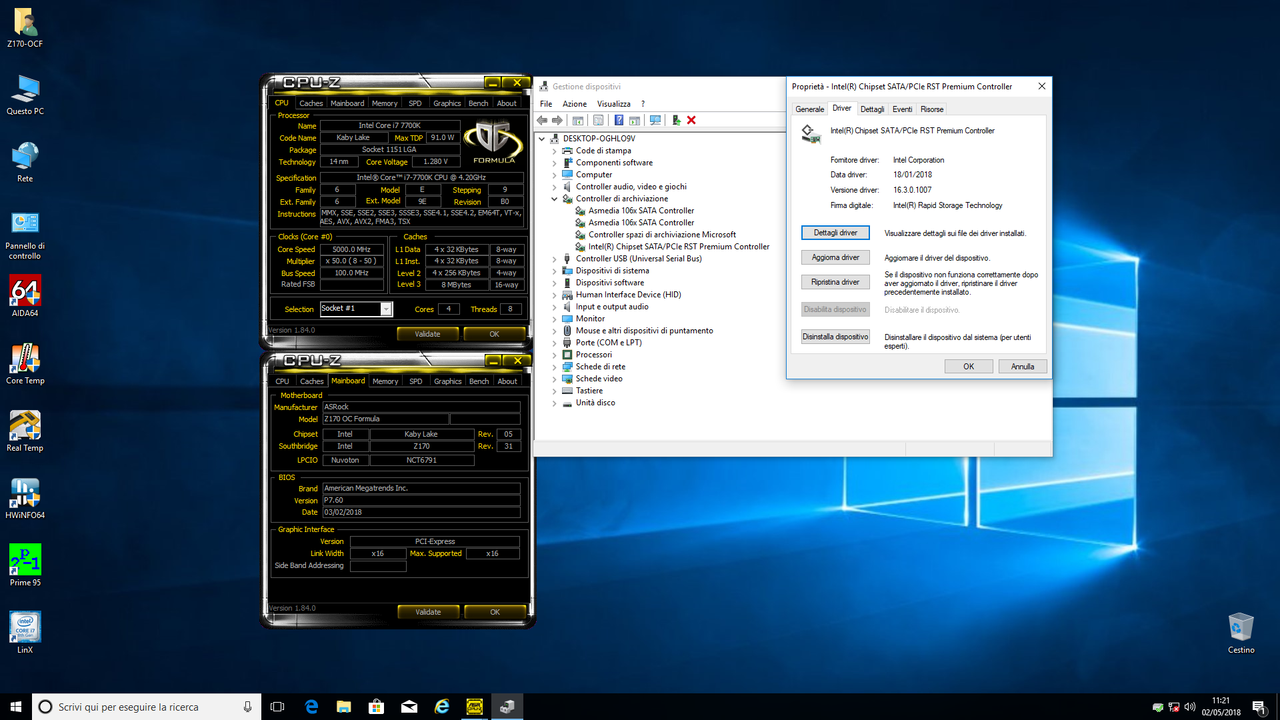
Task: Click the CPU-Z yellow taskbar icon
Action: pos(474,706)
